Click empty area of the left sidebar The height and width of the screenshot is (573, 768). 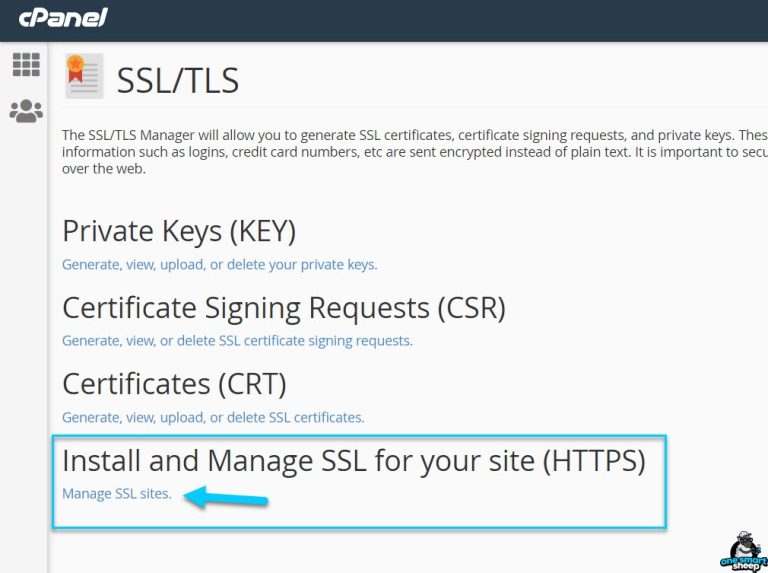pos(24,350)
